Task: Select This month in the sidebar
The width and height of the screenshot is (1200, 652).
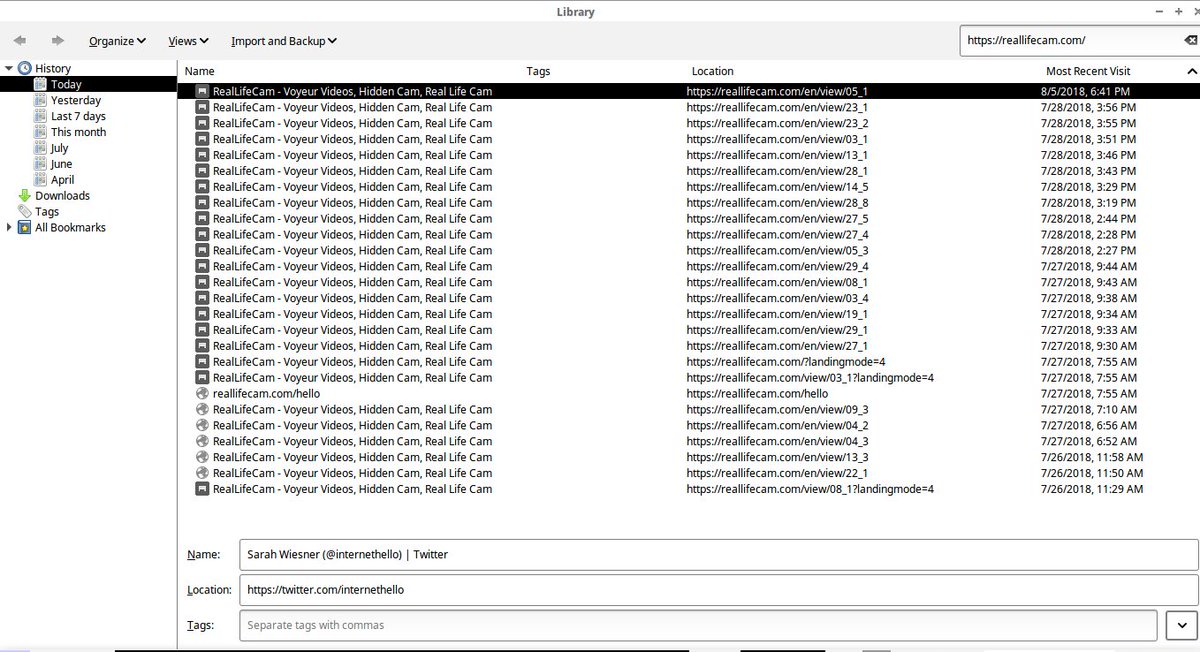Action: click(x=78, y=132)
